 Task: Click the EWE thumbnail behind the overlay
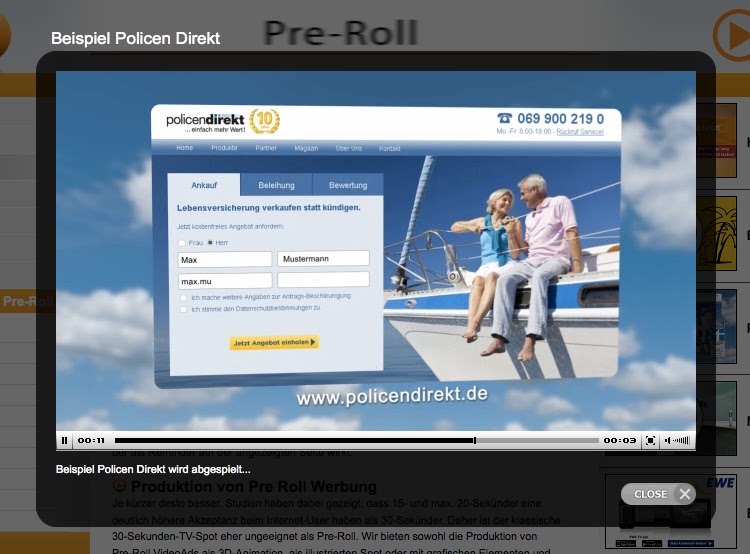670,511
